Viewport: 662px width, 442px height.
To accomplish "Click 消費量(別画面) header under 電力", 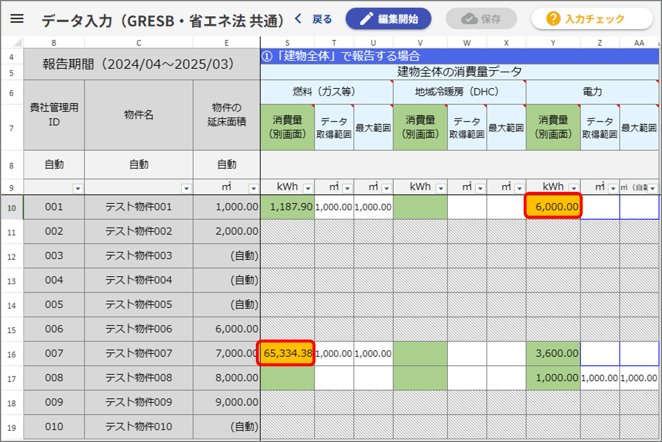I will pyautogui.click(x=553, y=127).
